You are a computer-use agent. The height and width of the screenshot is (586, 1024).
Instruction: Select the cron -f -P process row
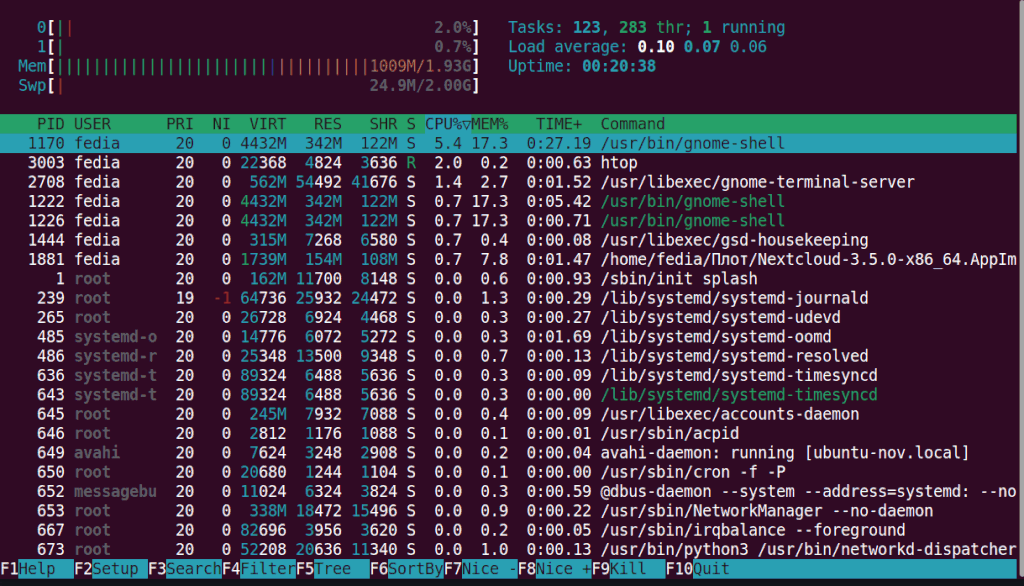508,472
